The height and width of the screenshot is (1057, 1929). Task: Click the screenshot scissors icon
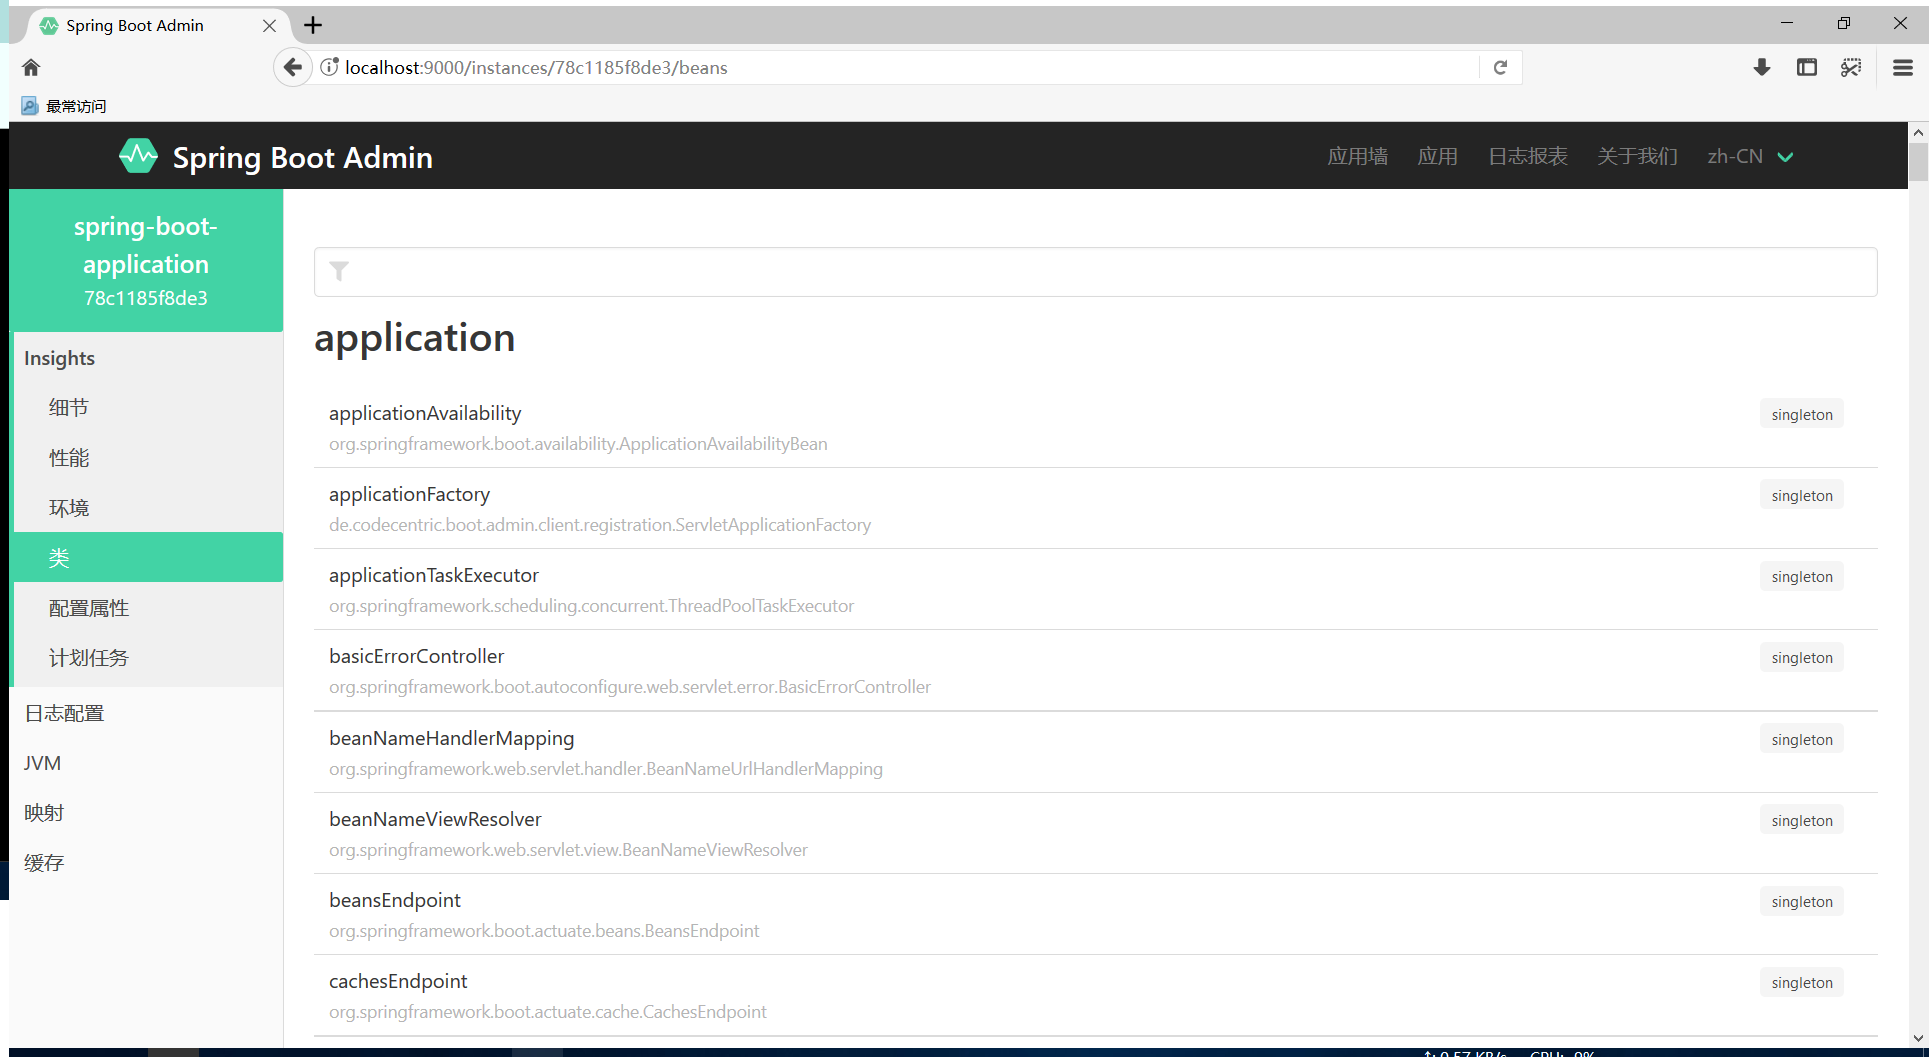1851,67
